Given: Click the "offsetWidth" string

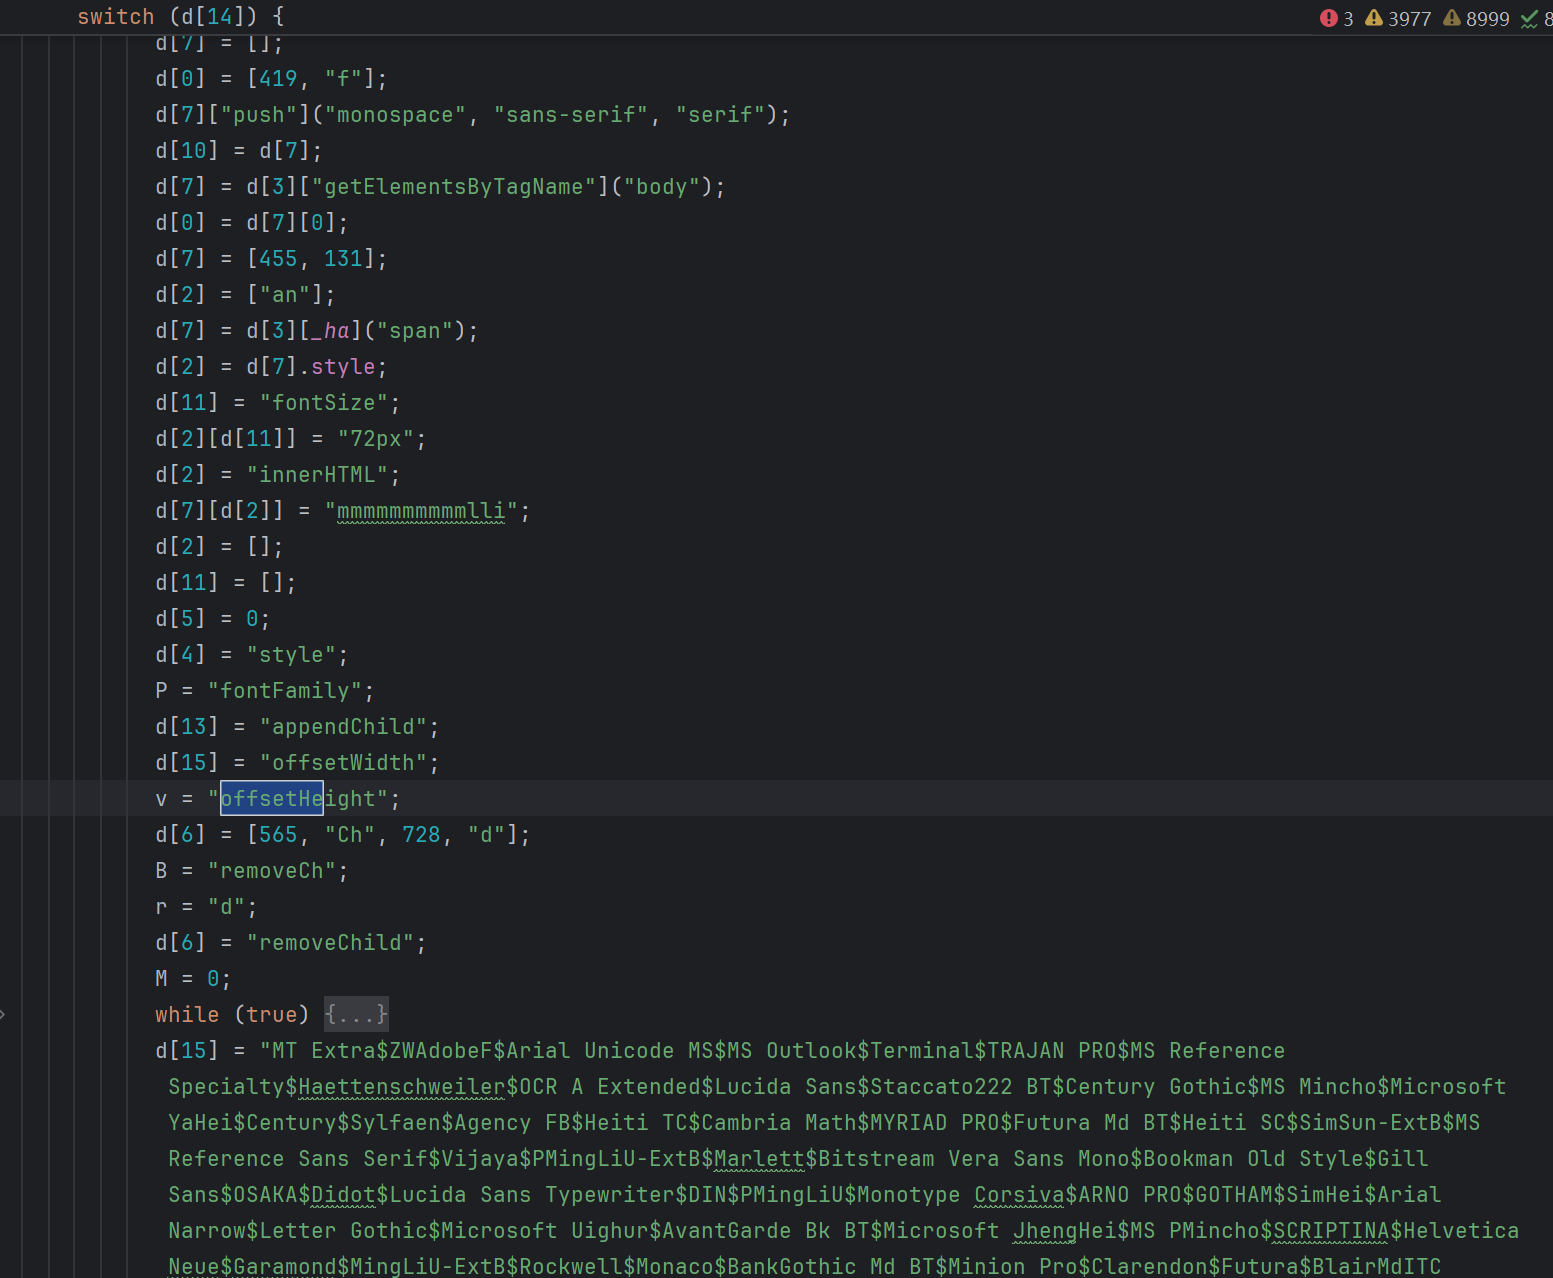Looking at the screenshot, I should pos(343,763).
